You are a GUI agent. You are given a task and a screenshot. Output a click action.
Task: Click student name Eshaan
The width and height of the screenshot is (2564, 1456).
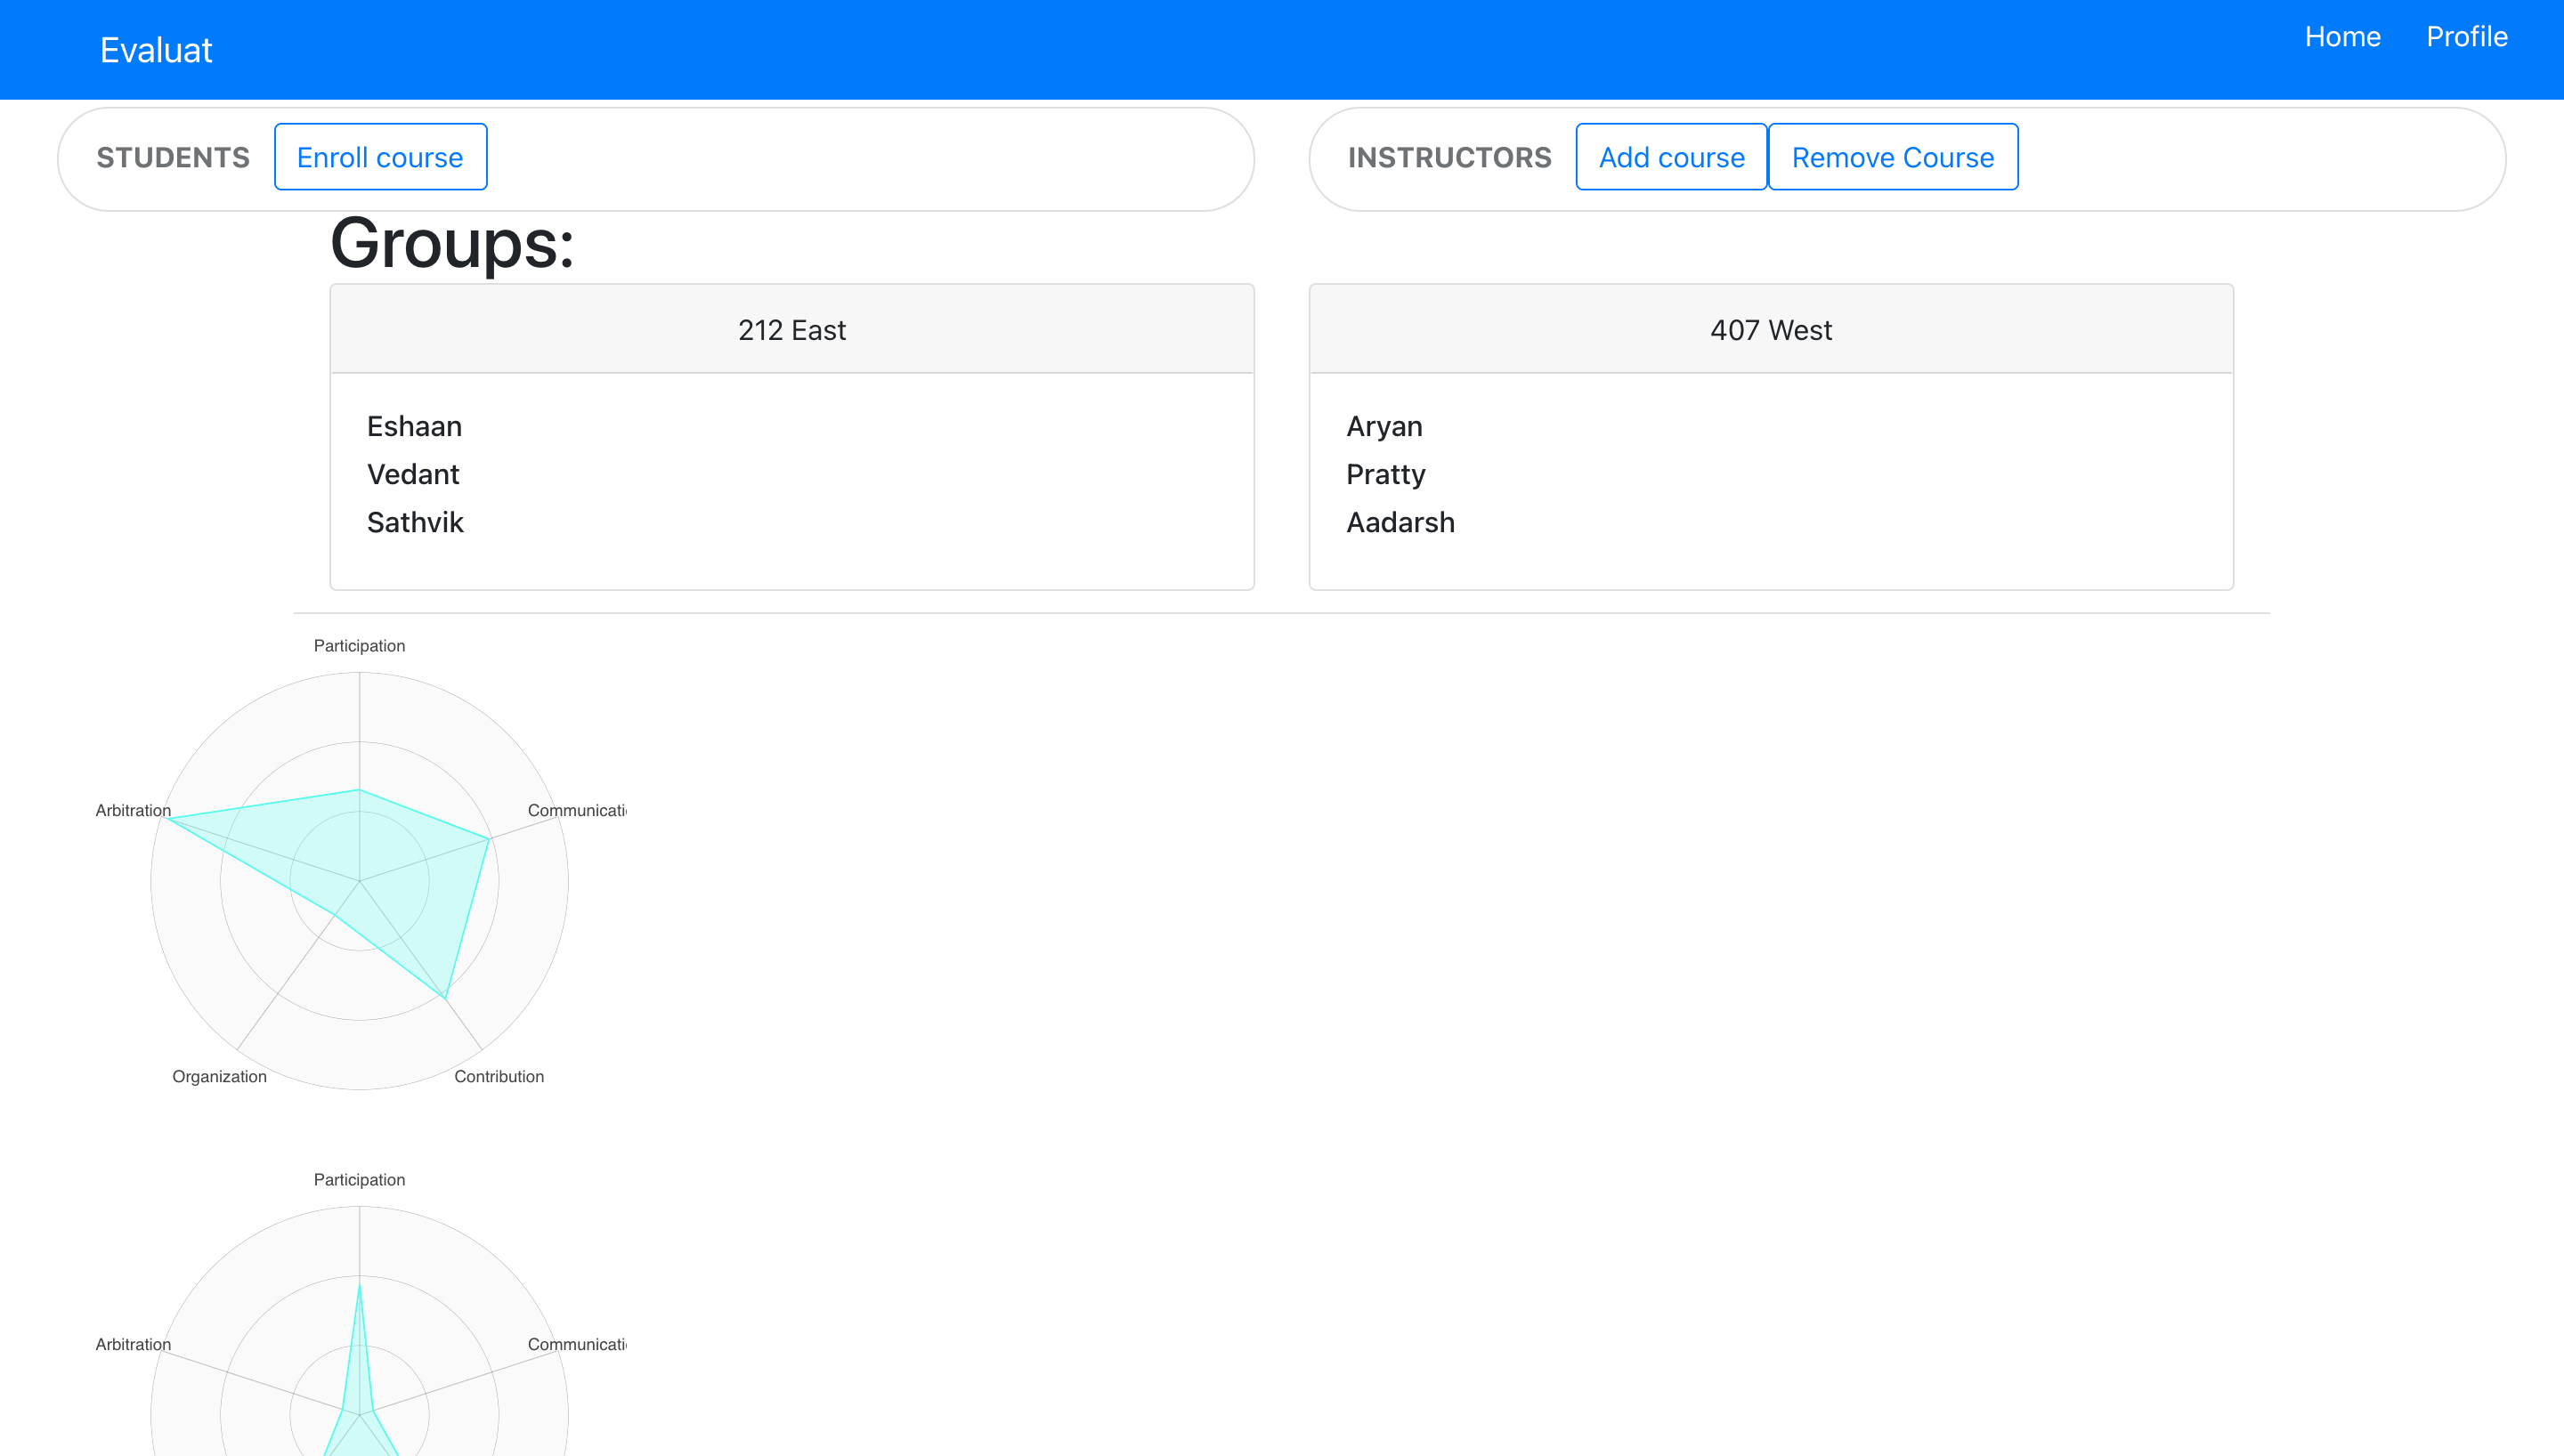click(x=414, y=426)
